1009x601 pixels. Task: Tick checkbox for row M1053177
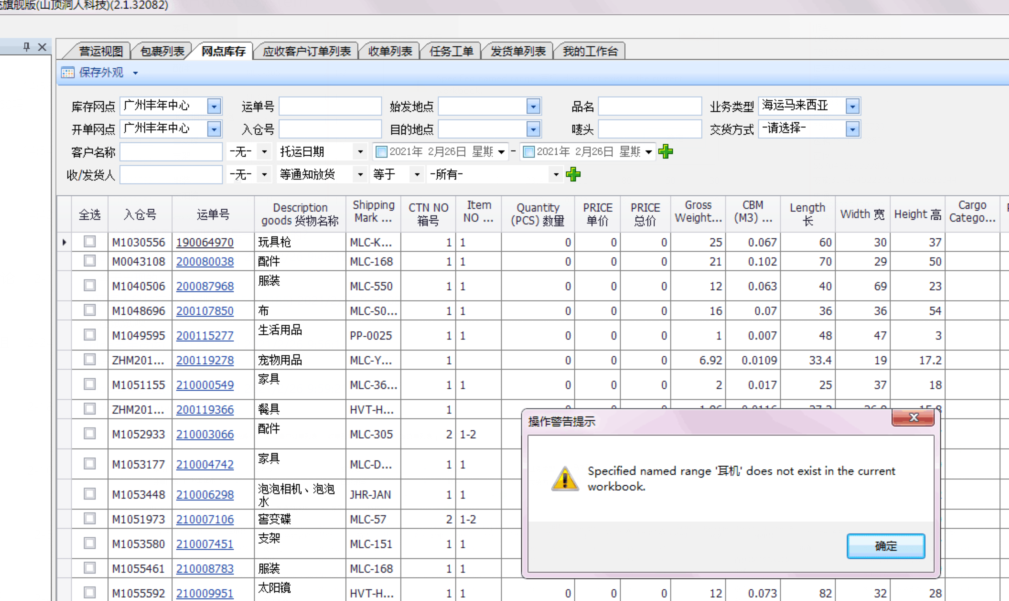coord(89,463)
